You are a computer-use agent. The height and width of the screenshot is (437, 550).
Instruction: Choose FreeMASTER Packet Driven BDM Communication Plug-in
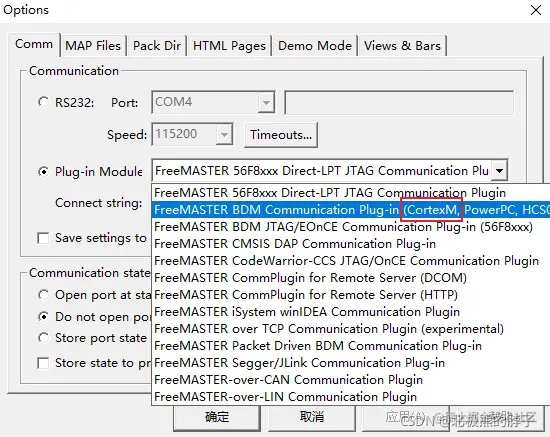pyautogui.click(x=351, y=346)
